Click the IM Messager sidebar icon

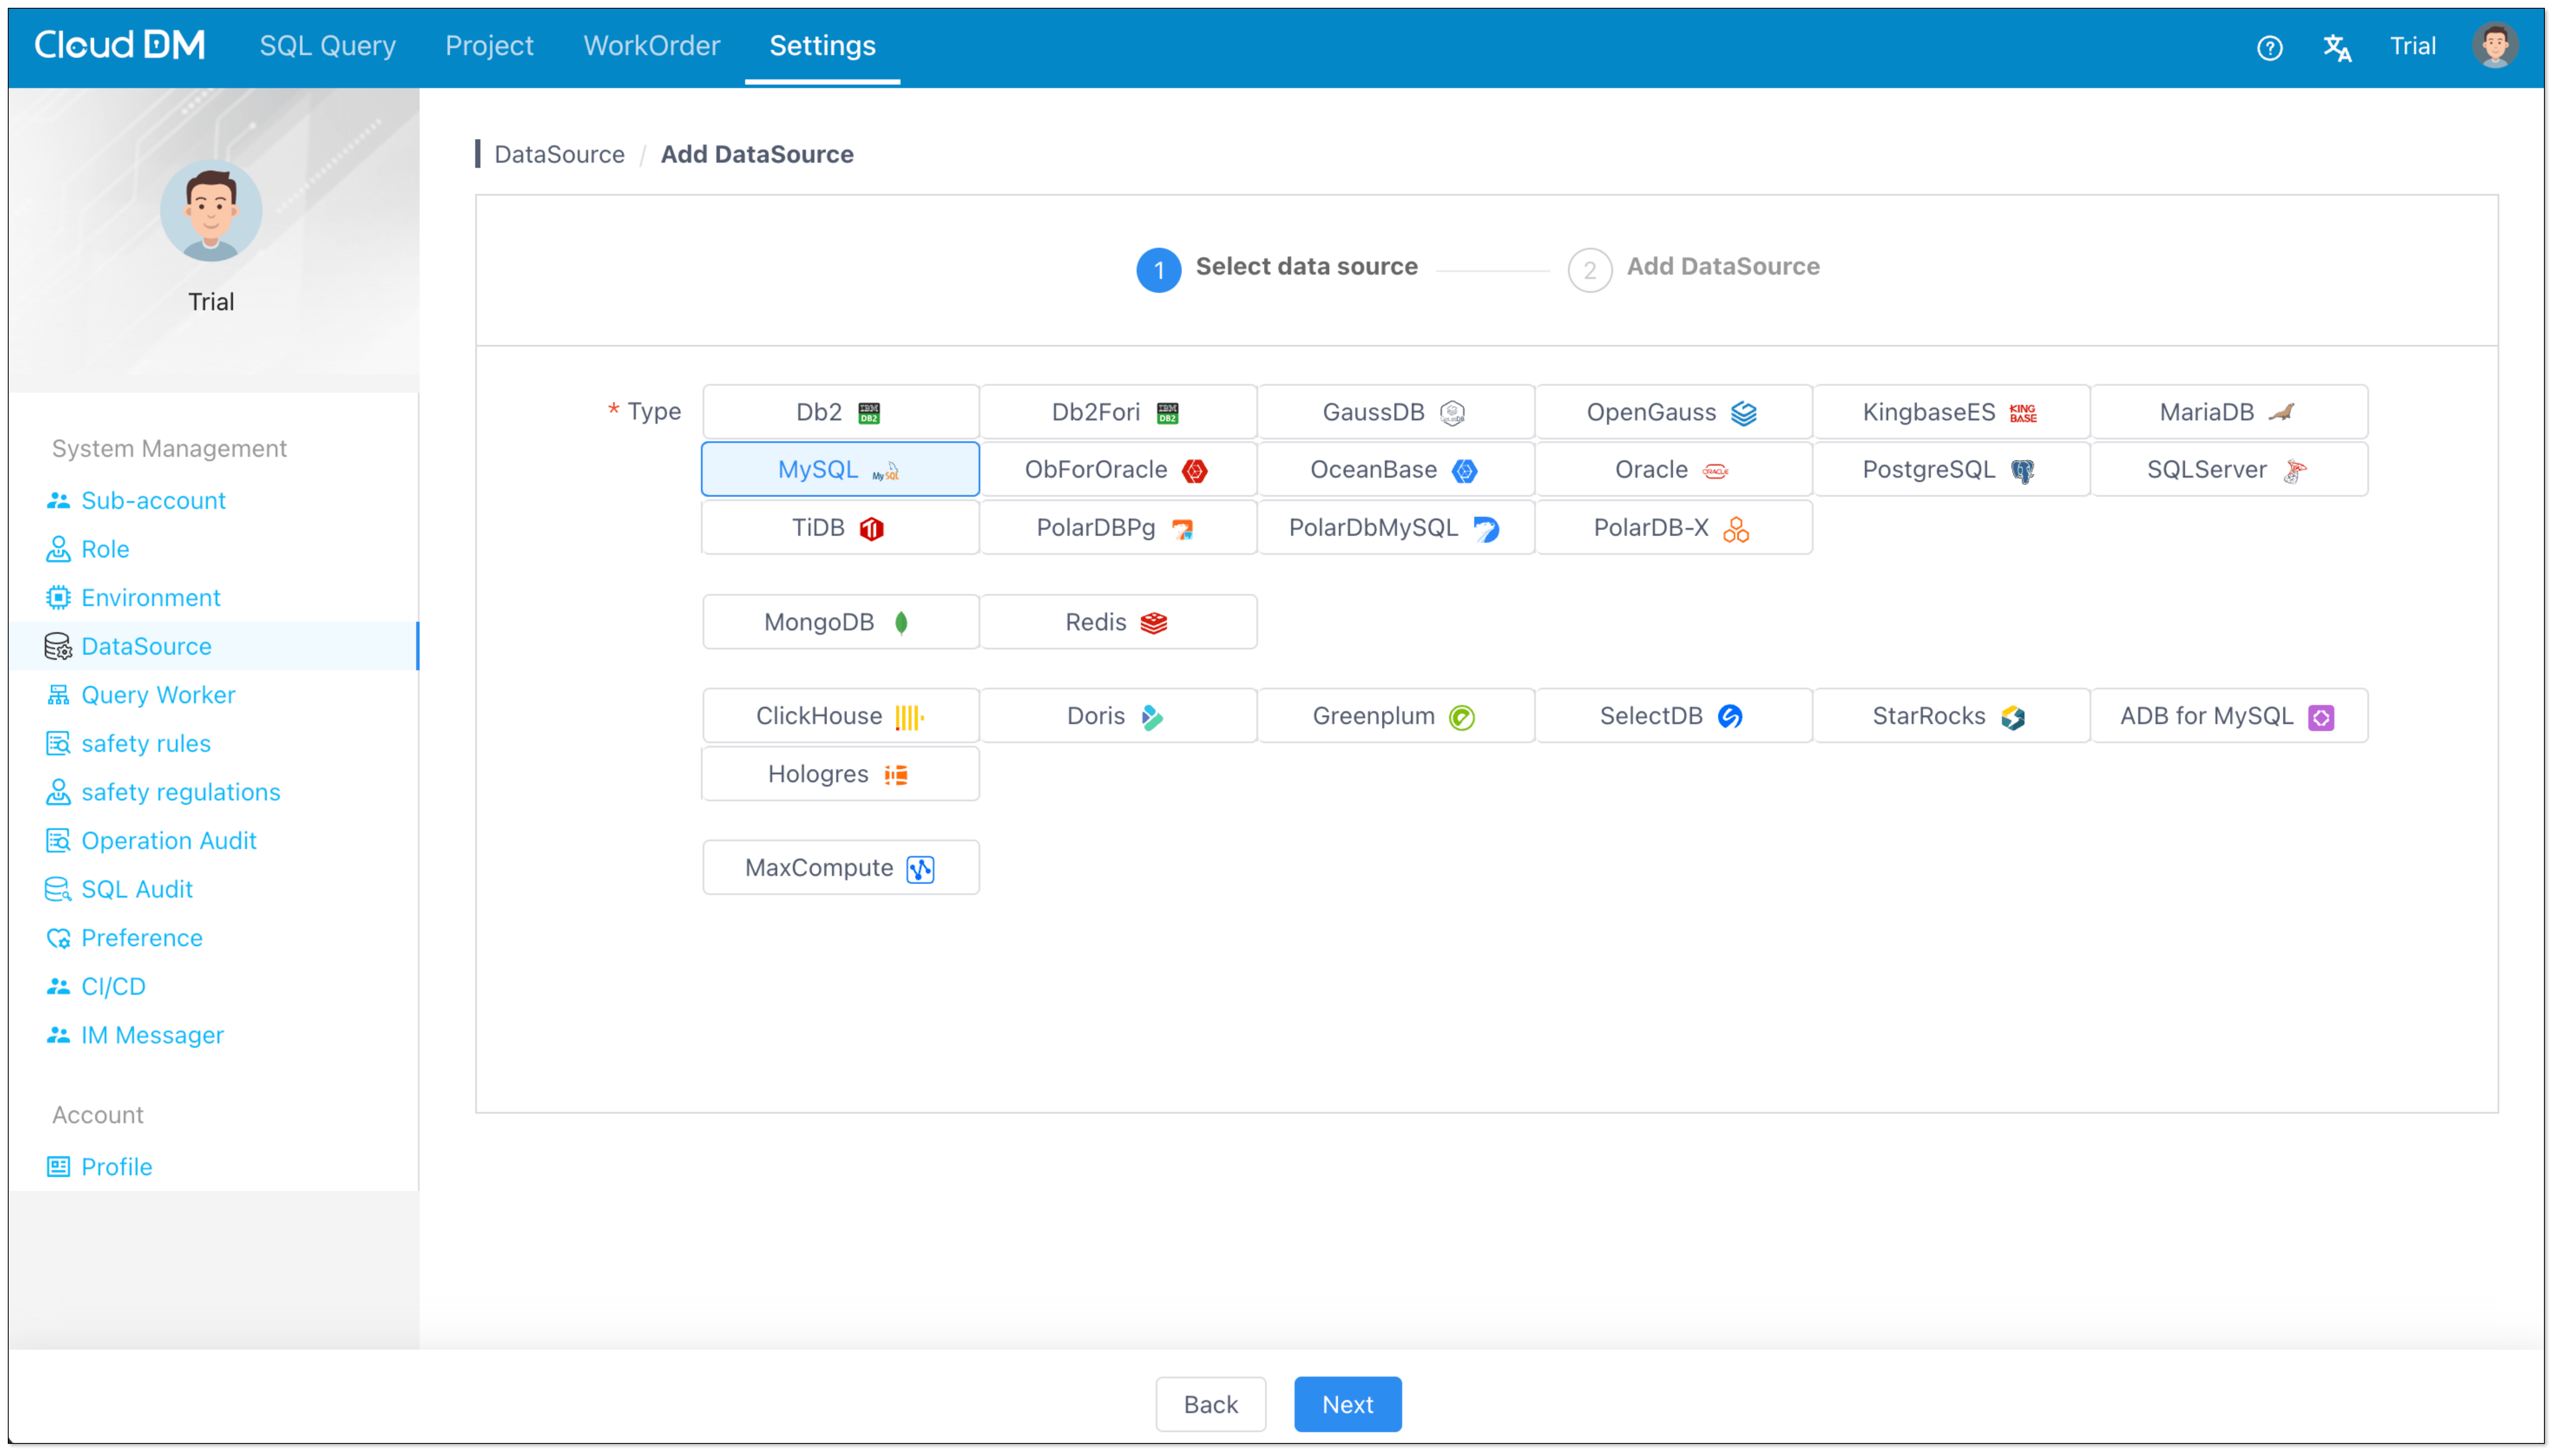coord(58,1035)
